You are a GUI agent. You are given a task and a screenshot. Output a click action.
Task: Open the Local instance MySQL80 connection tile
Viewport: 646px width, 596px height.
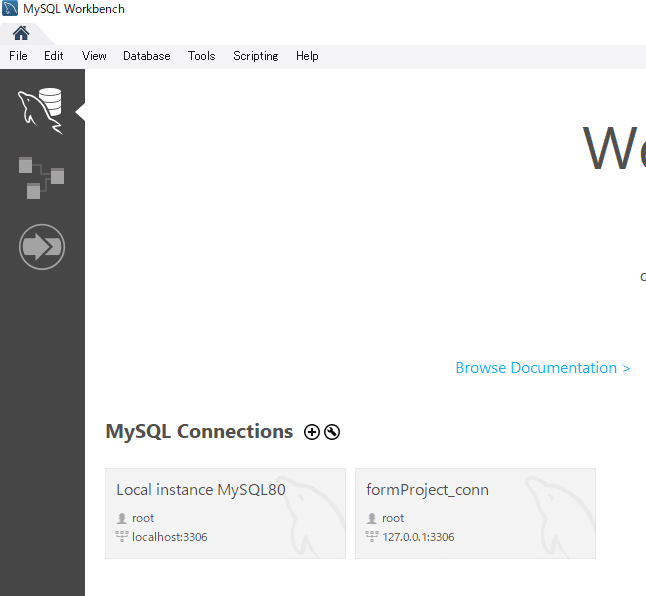point(225,513)
